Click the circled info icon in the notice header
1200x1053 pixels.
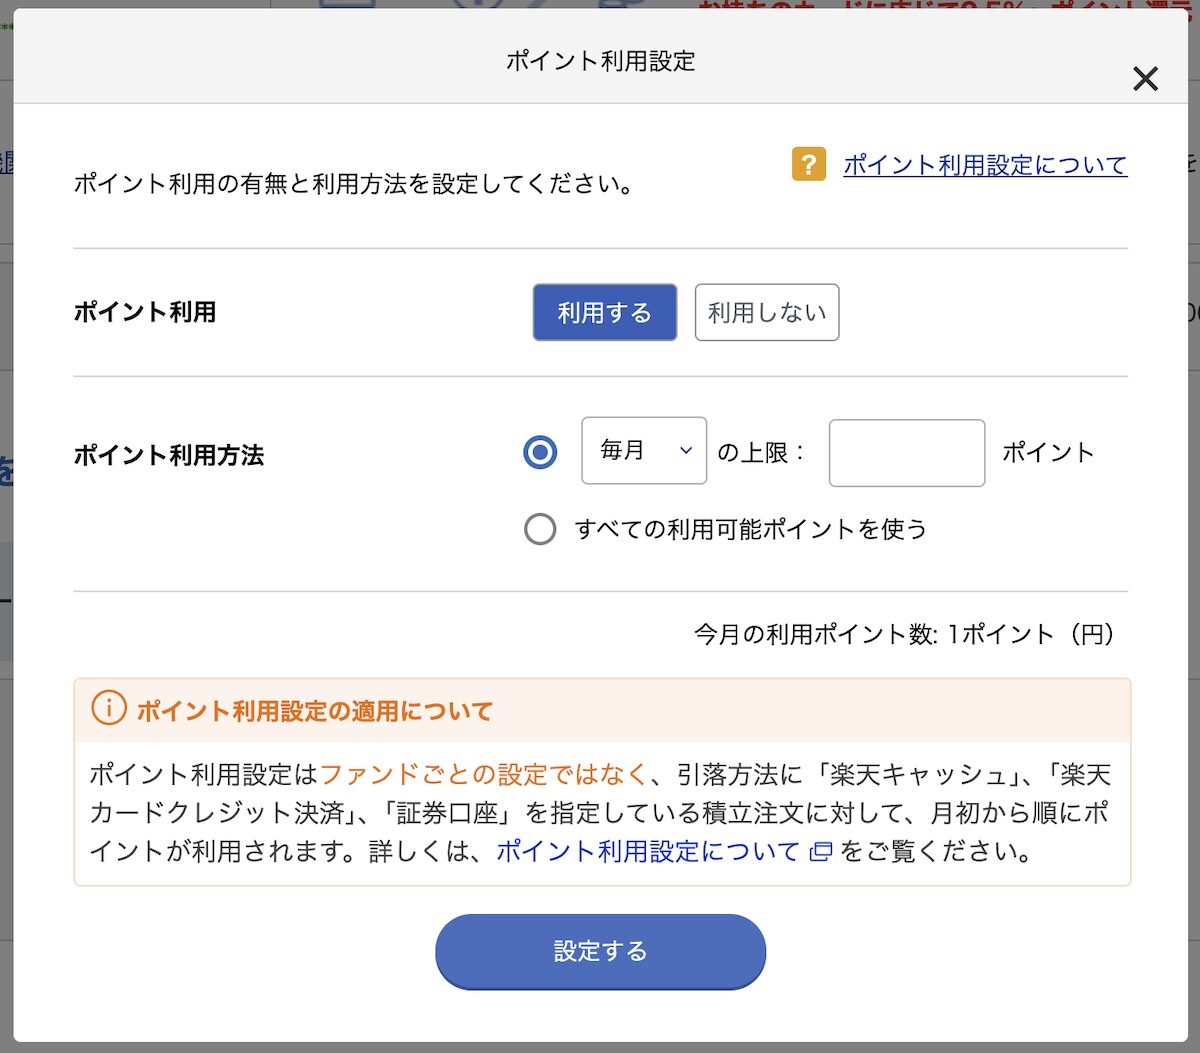click(x=109, y=709)
